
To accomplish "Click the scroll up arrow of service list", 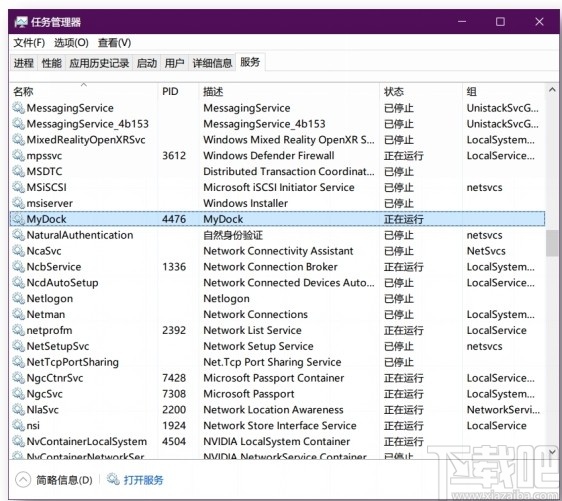I will point(552,90).
